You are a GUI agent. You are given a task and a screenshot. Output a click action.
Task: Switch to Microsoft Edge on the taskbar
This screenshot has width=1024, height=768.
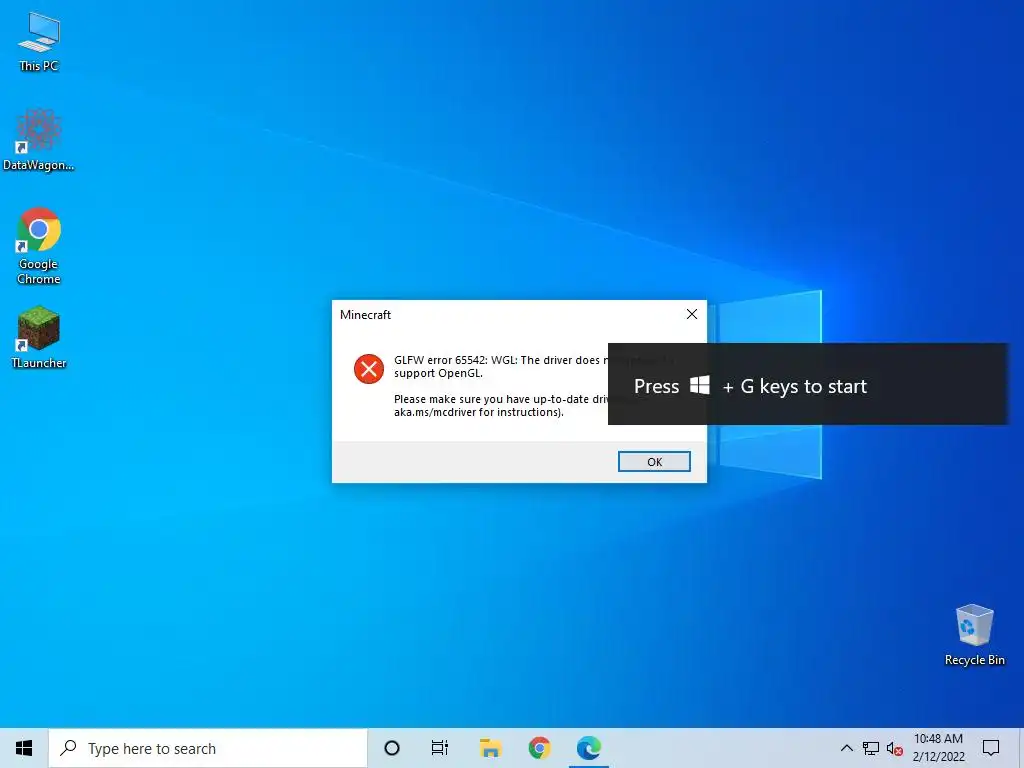(x=588, y=748)
